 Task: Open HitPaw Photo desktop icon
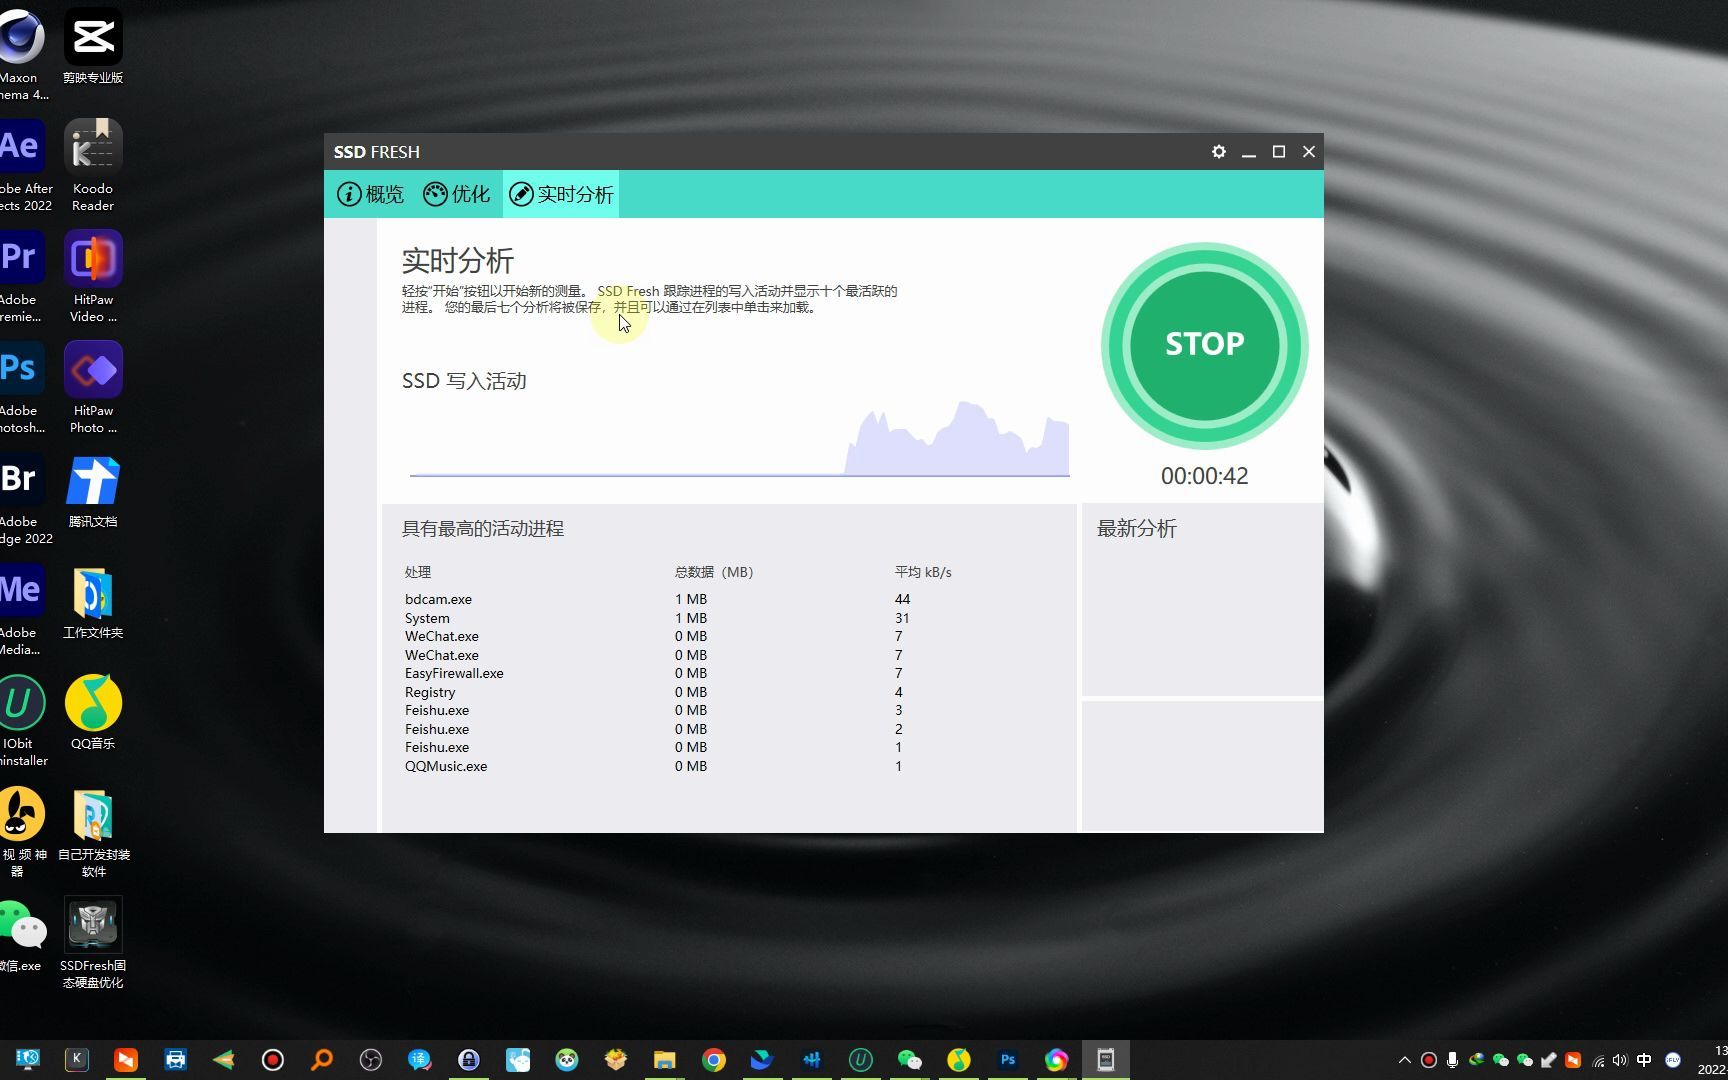pos(93,388)
